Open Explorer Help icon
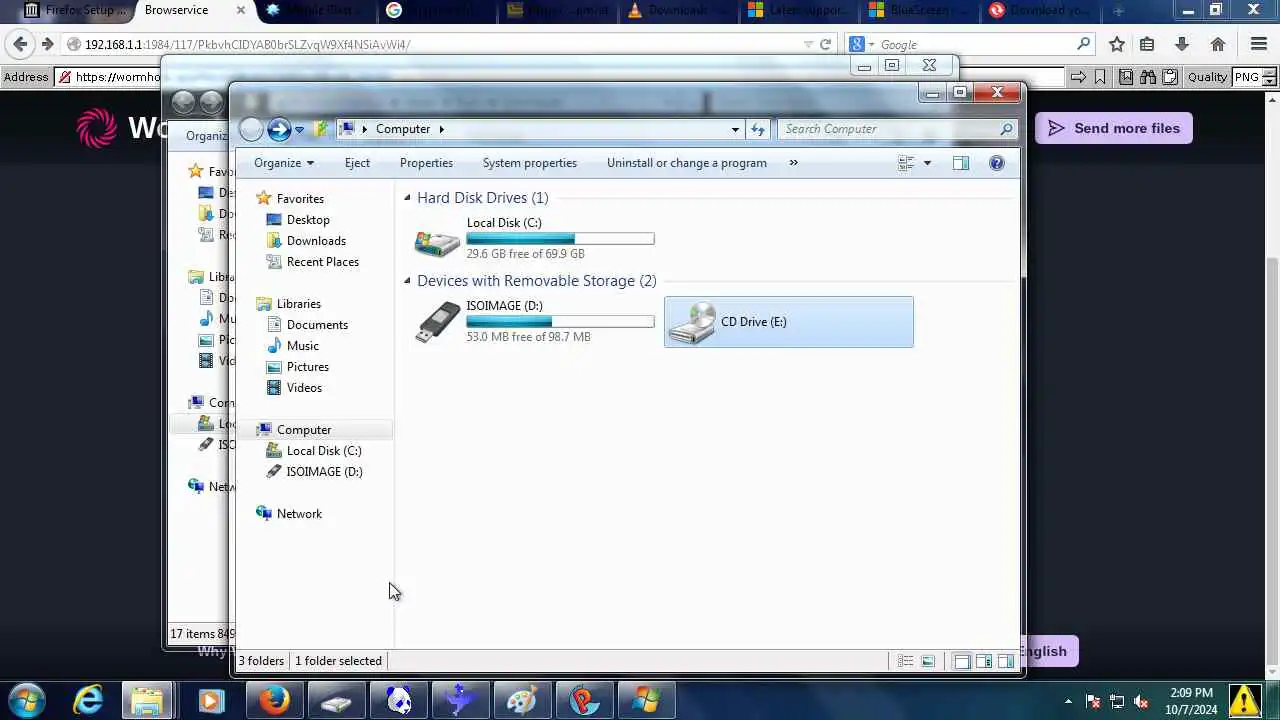Image resolution: width=1280 pixels, height=720 pixels. [997, 163]
